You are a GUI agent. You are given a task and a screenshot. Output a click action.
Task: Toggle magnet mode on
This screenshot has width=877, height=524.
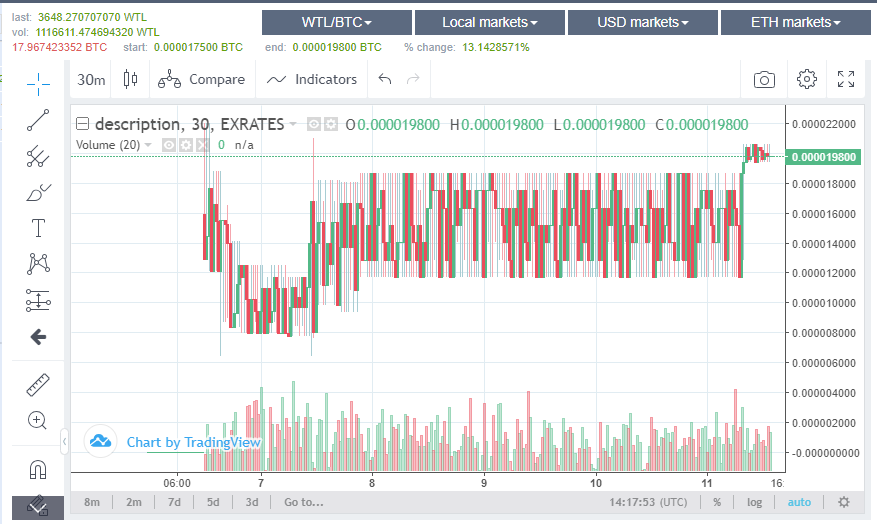38,469
